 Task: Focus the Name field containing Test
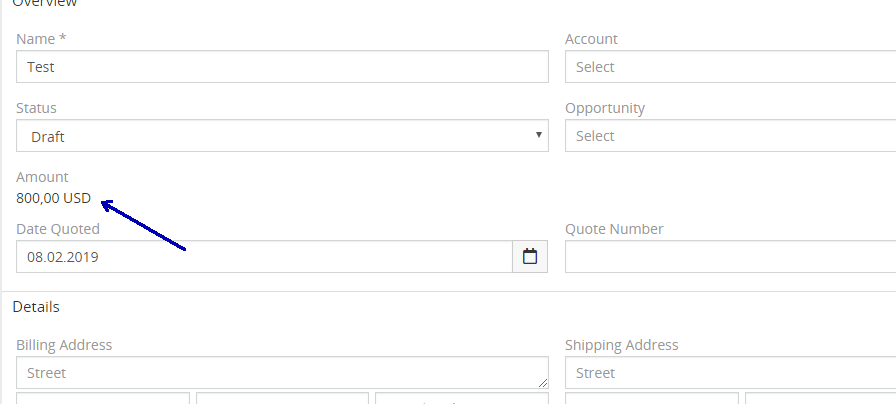coord(282,67)
